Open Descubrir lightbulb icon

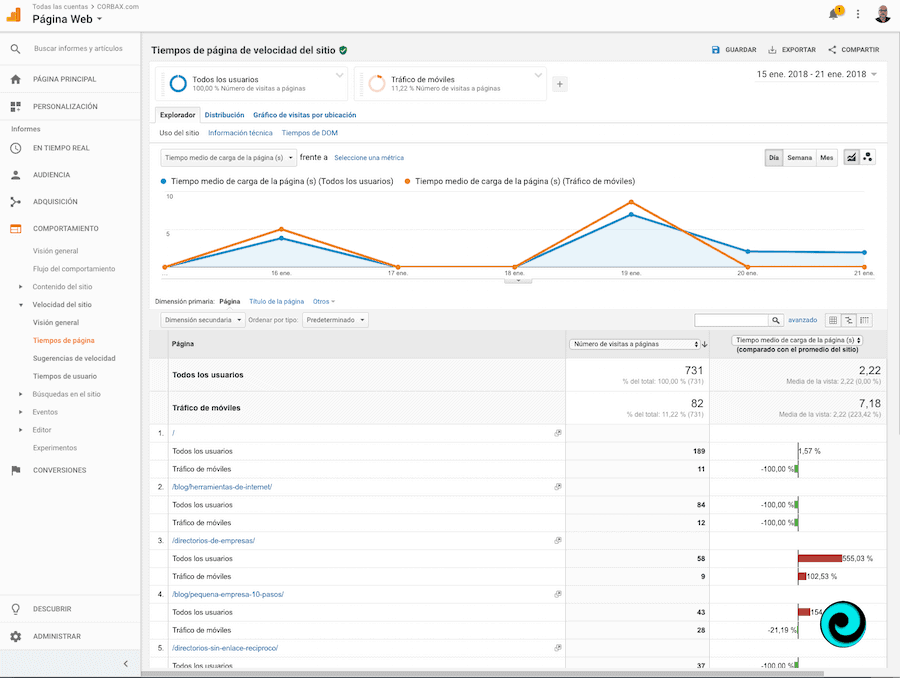[x=15, y=609]
